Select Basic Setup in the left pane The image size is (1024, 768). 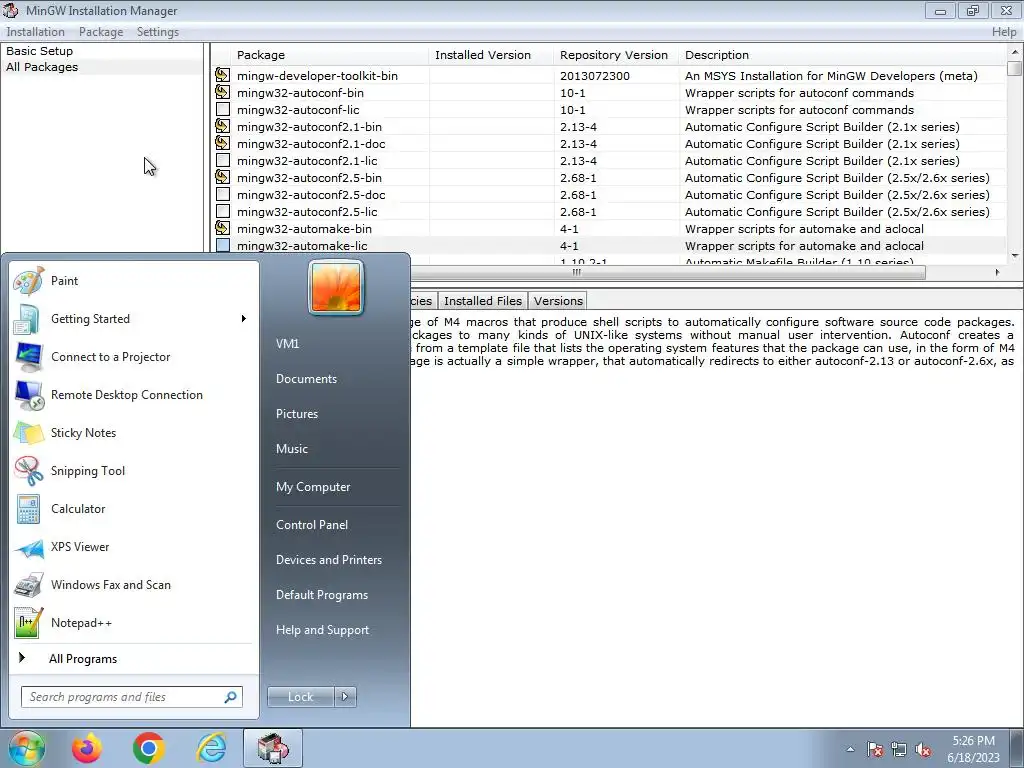coord(39,51)
